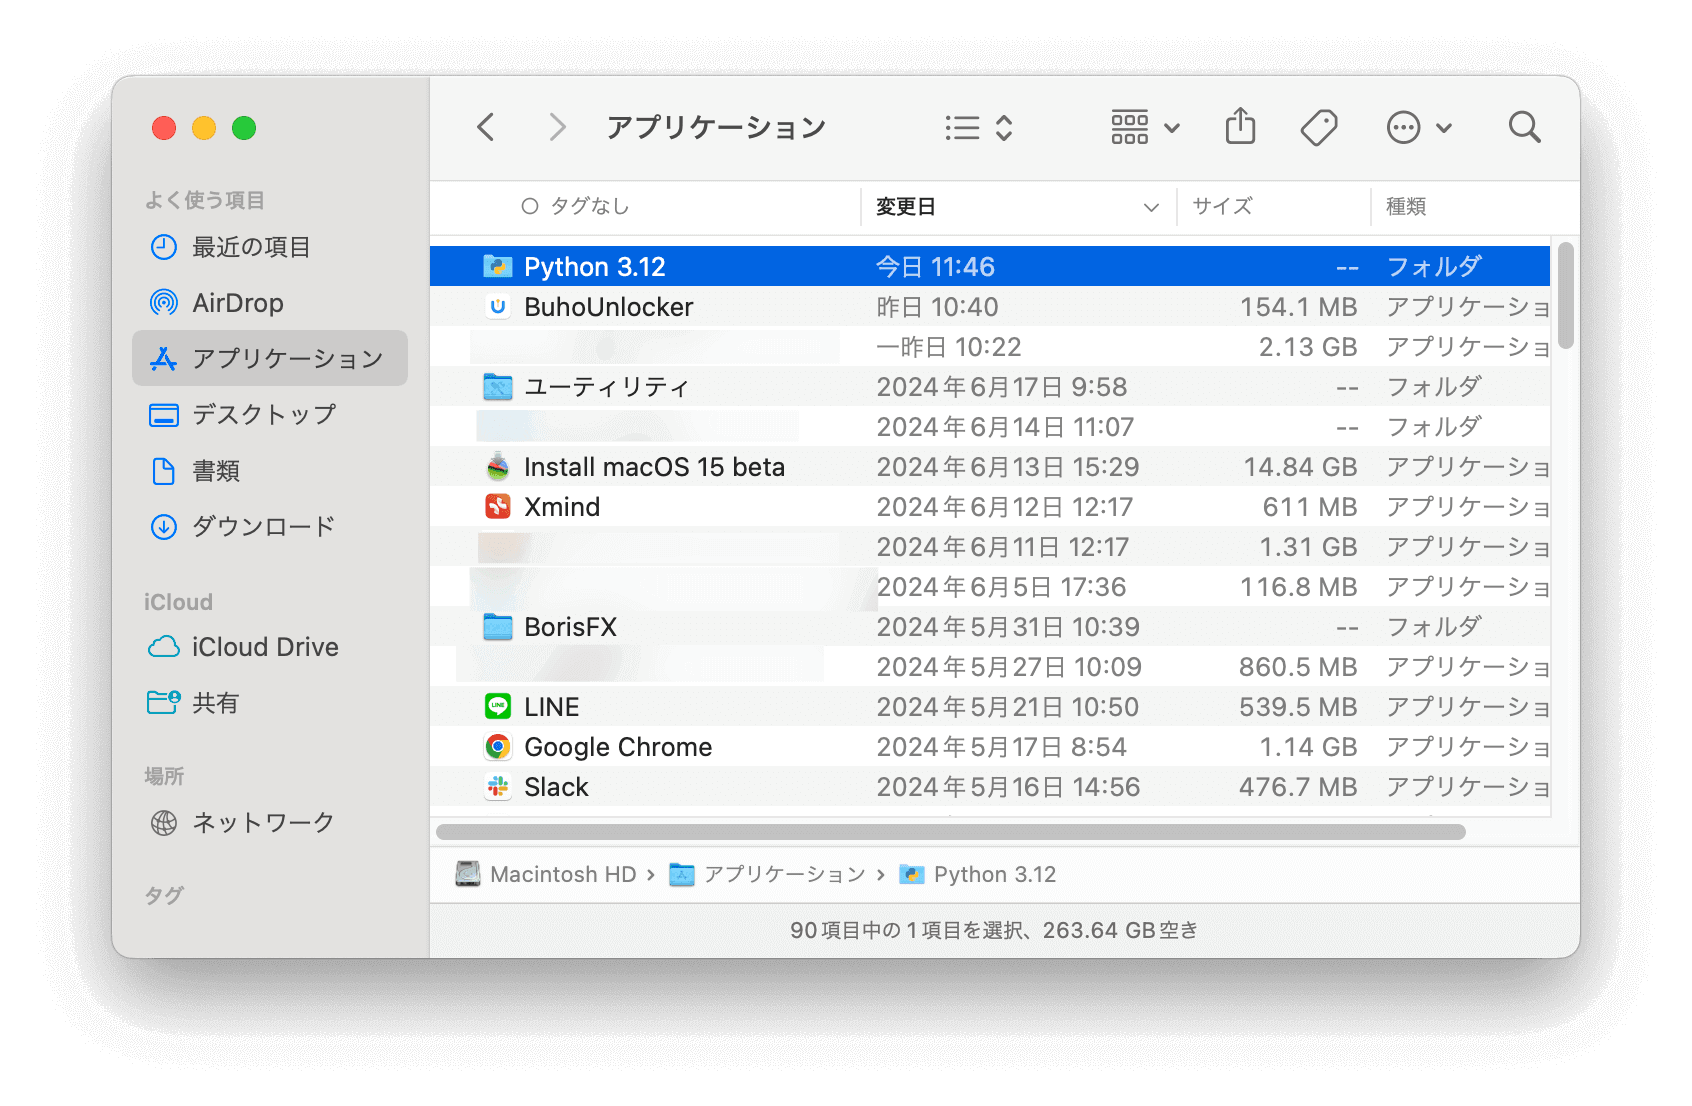1692x1106 pixels.
Task: Click the Share toolbar icon
Action: [1240, 127]
